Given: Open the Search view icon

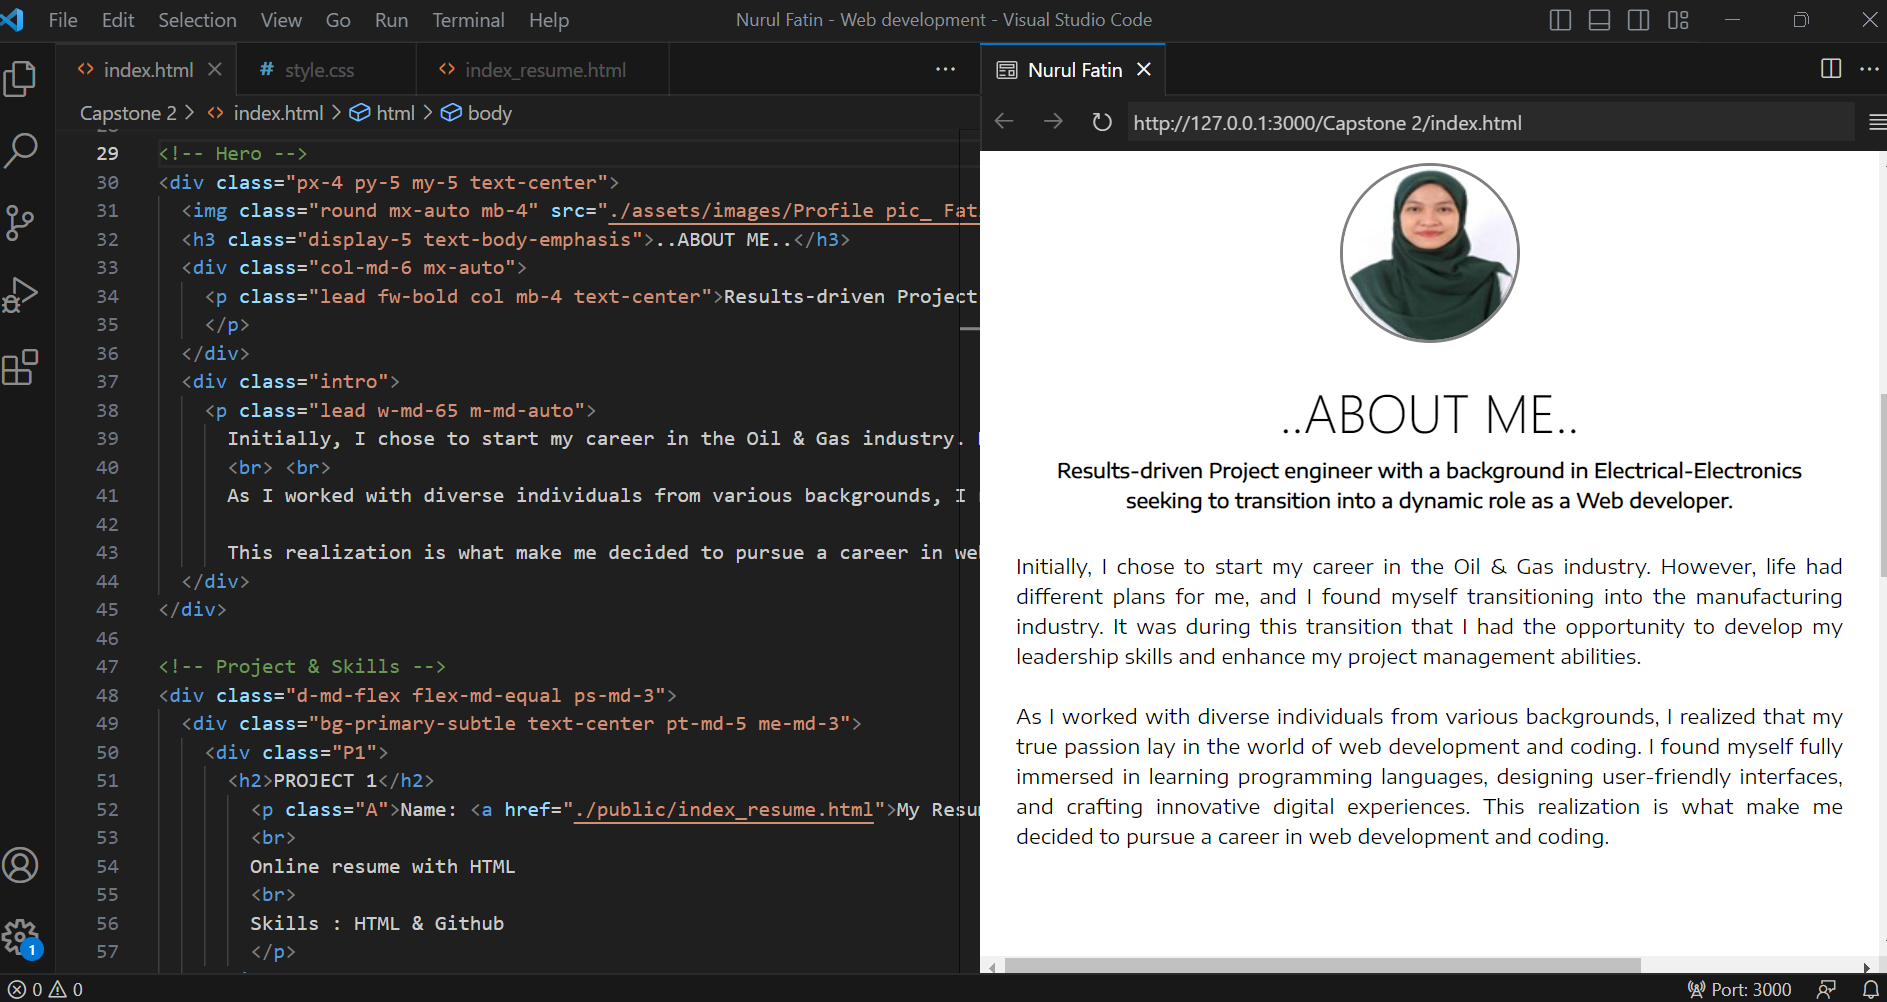Looking at the screenshot, I should pyautogui.click(x=20, y=151).
